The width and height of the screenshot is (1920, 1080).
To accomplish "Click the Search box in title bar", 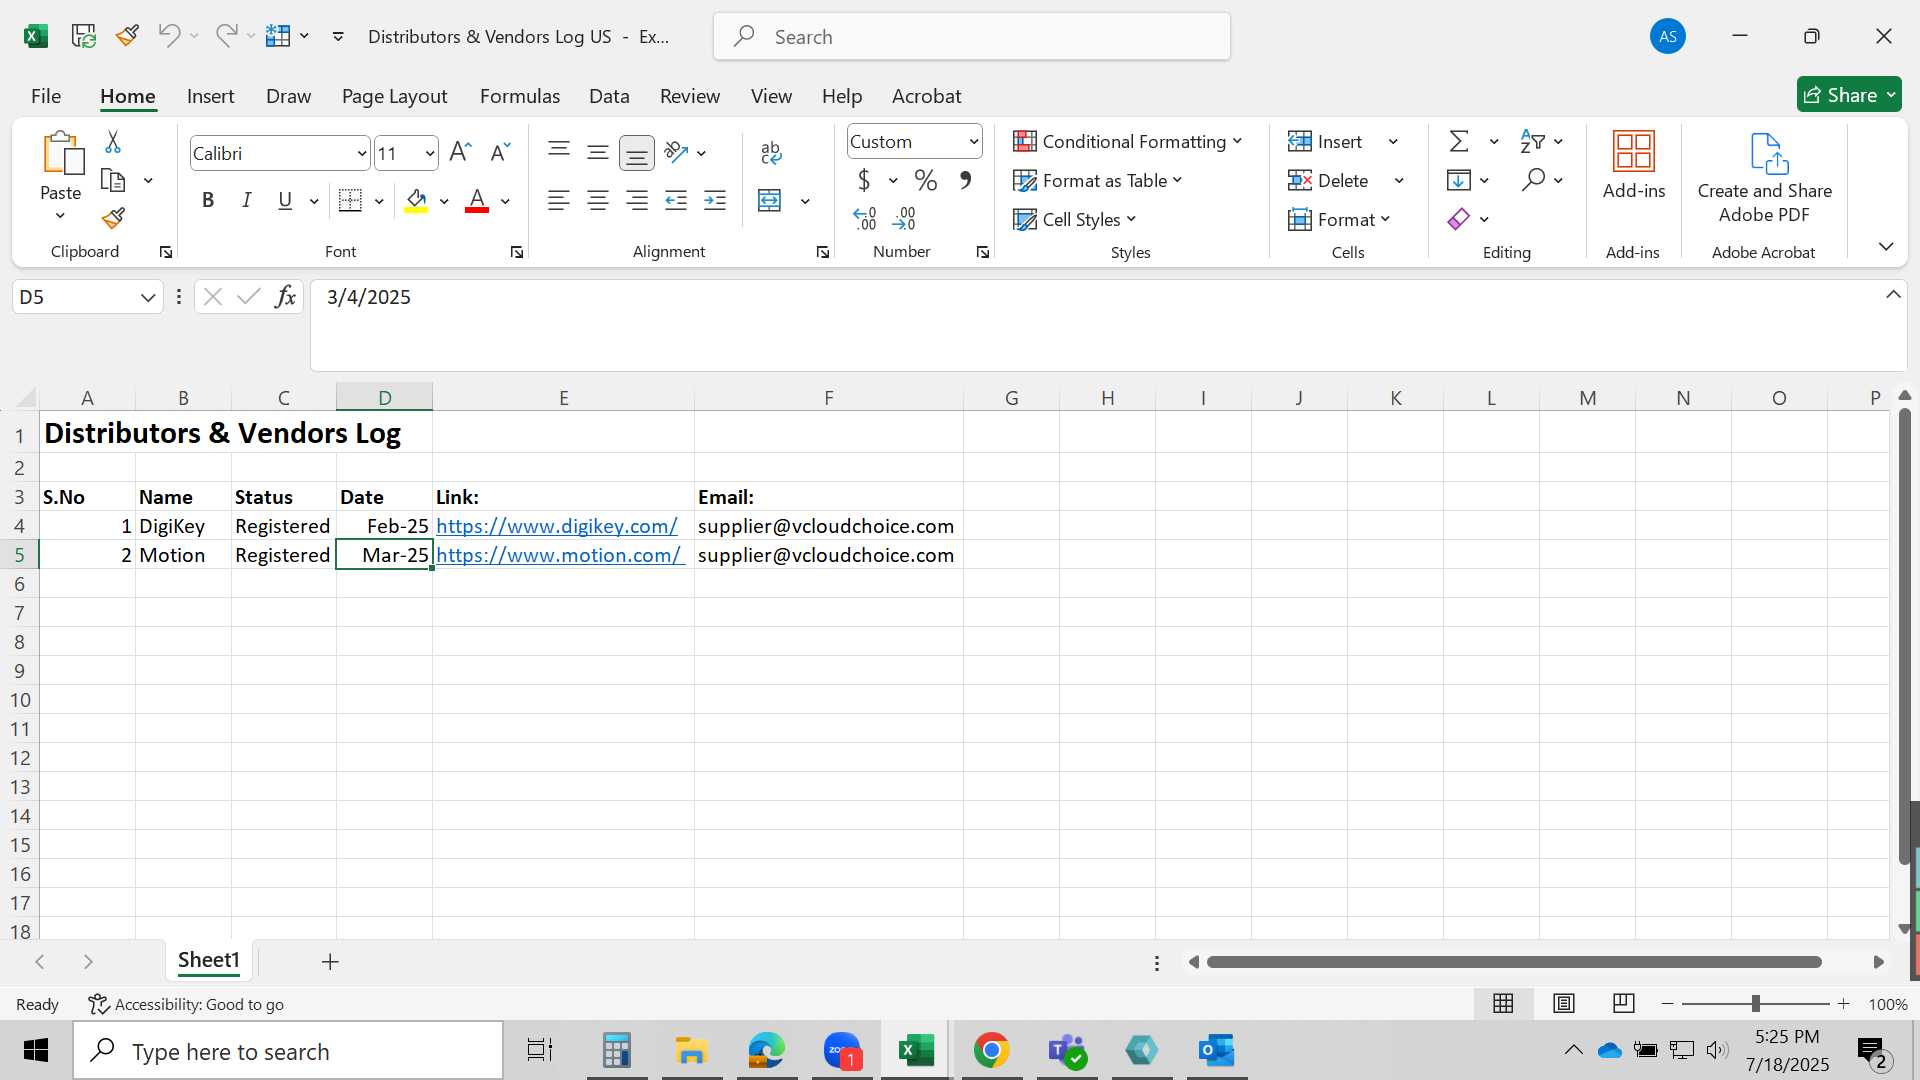I will pos(972,37).
